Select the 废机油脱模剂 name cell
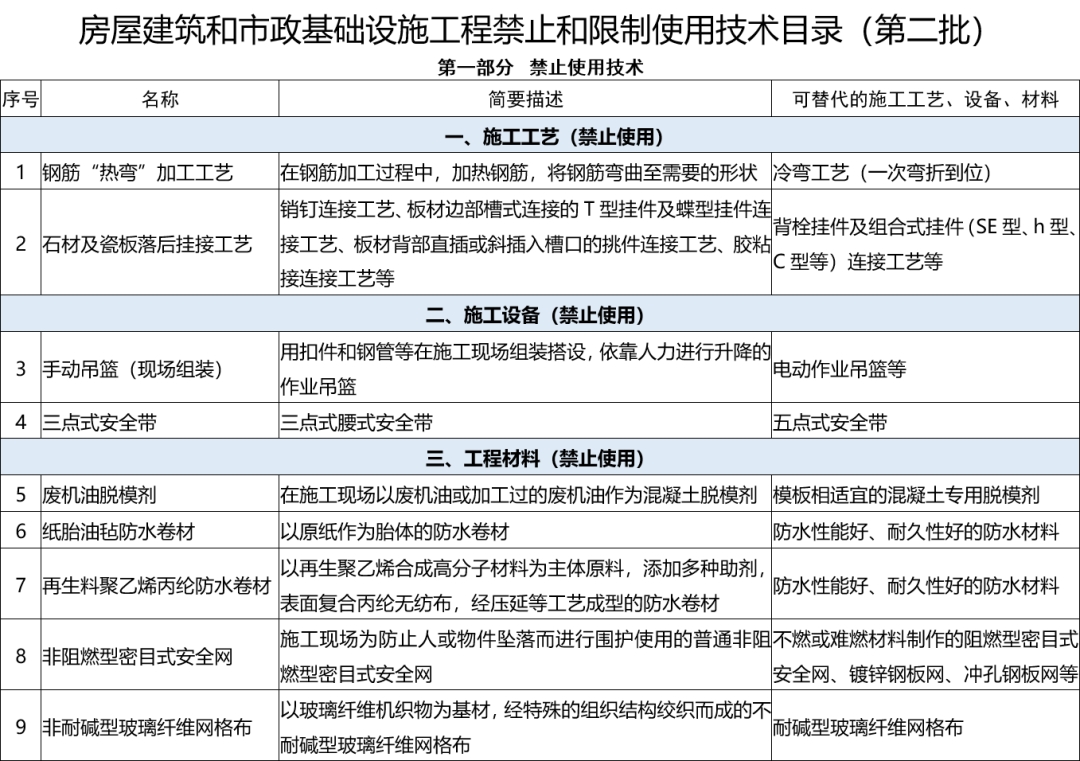The height and width of the screenshot is (761, 1080). [x=99, y=495]
